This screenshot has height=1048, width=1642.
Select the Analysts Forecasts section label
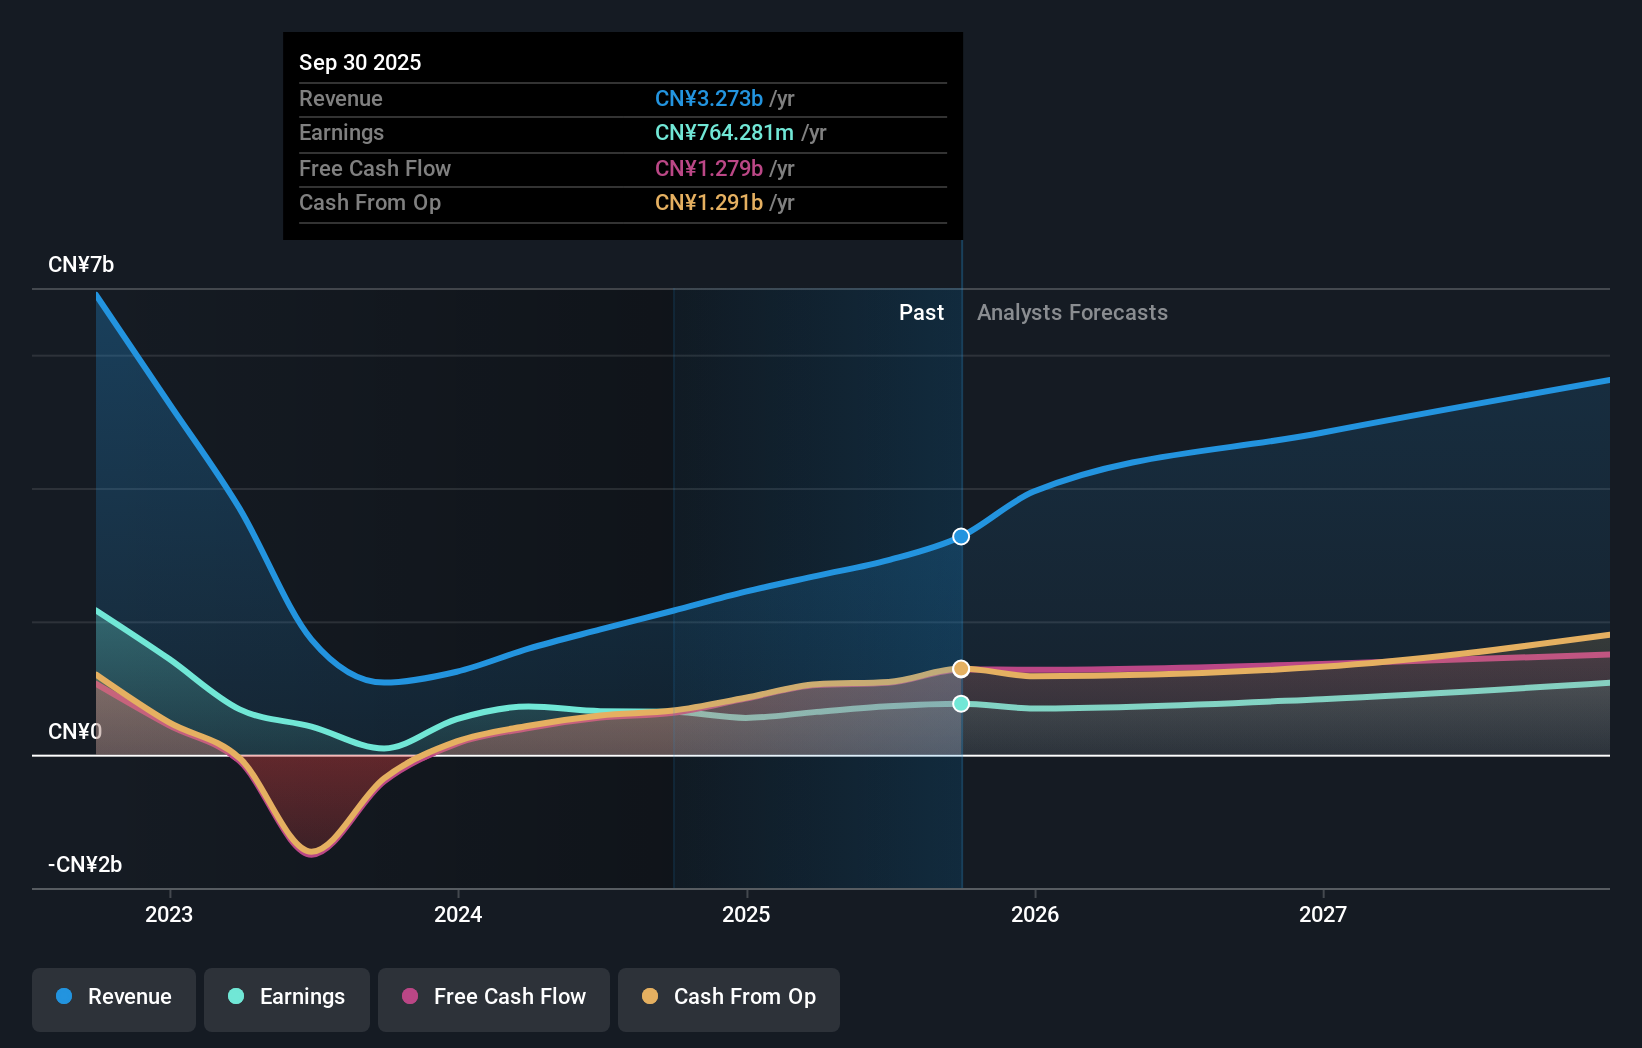[1072, 312]
